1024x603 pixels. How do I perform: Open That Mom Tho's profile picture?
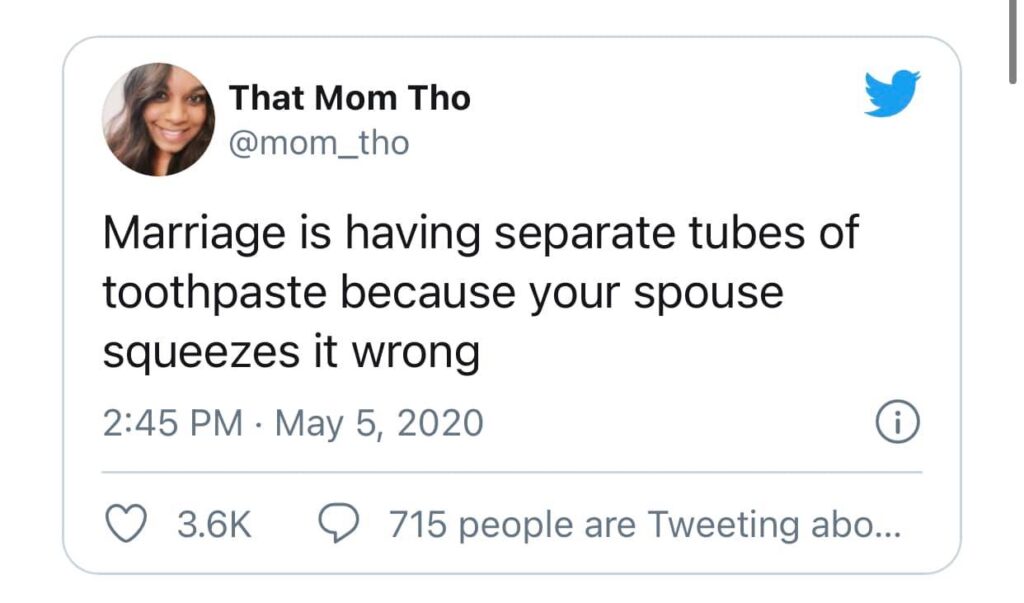click(x=158, y=120)
